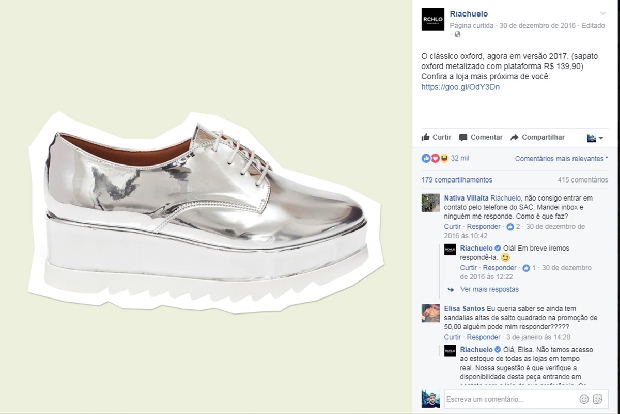Click Curtir under Nativa Villalta comment
Screen dimensions: 620x414
pyautogui.click(x=452, y=227)
